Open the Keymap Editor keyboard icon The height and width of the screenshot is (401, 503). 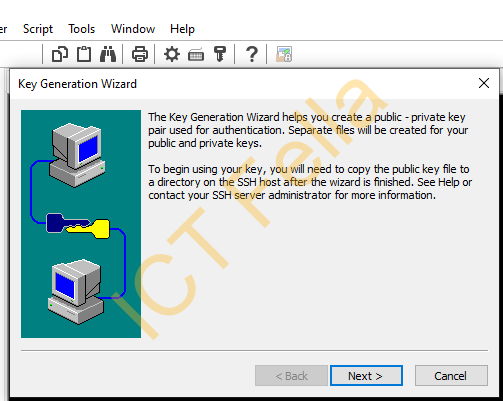click(196, 54)
